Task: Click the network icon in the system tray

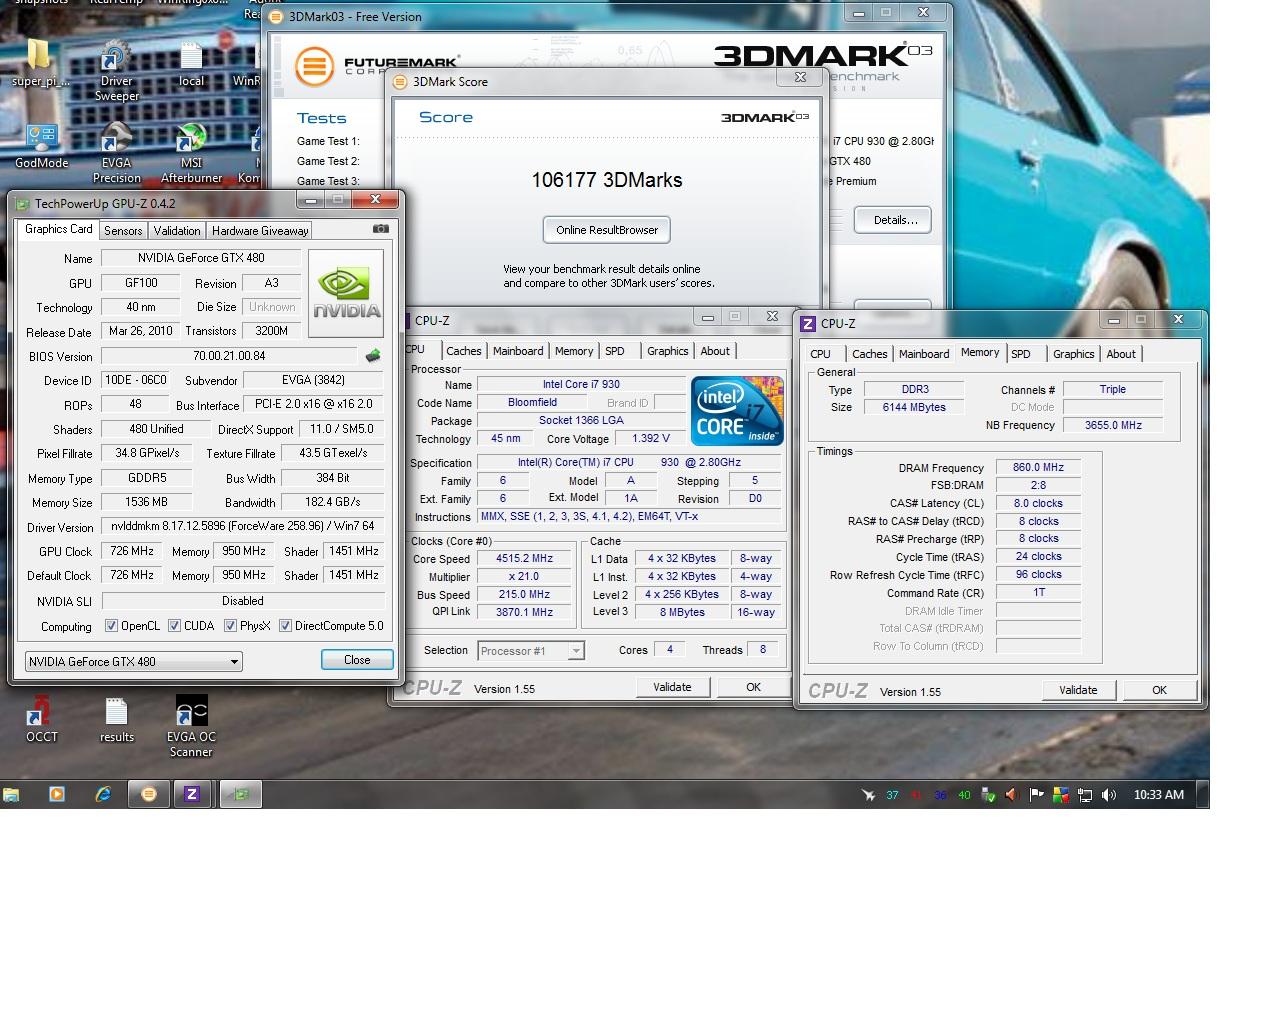Action: tap(1085, 795)
